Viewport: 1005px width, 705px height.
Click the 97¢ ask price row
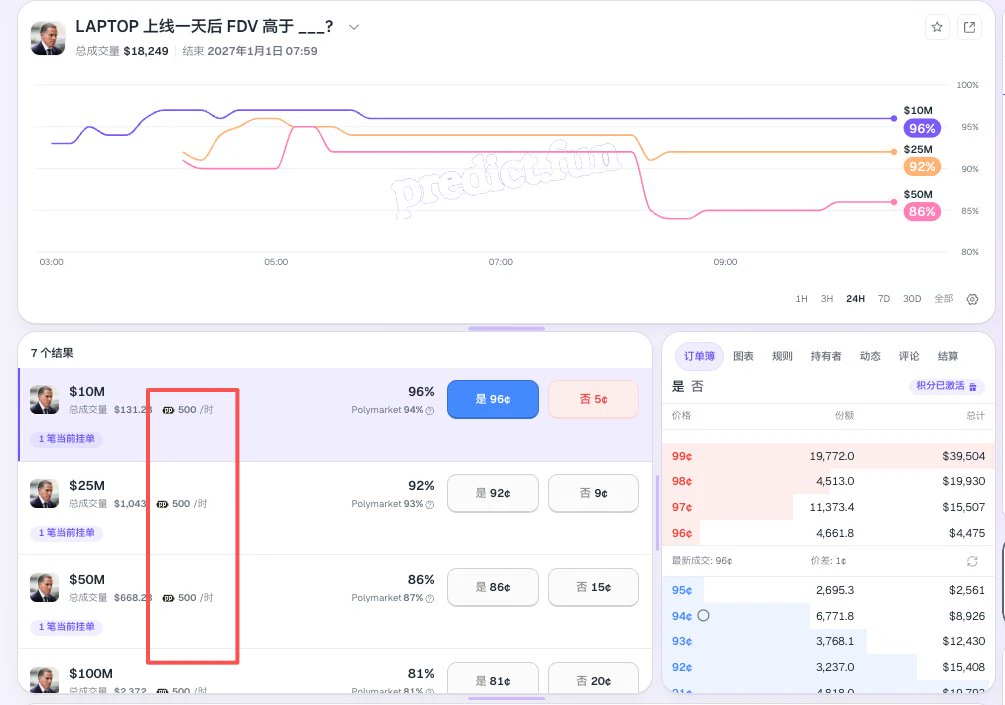point(828,507)
